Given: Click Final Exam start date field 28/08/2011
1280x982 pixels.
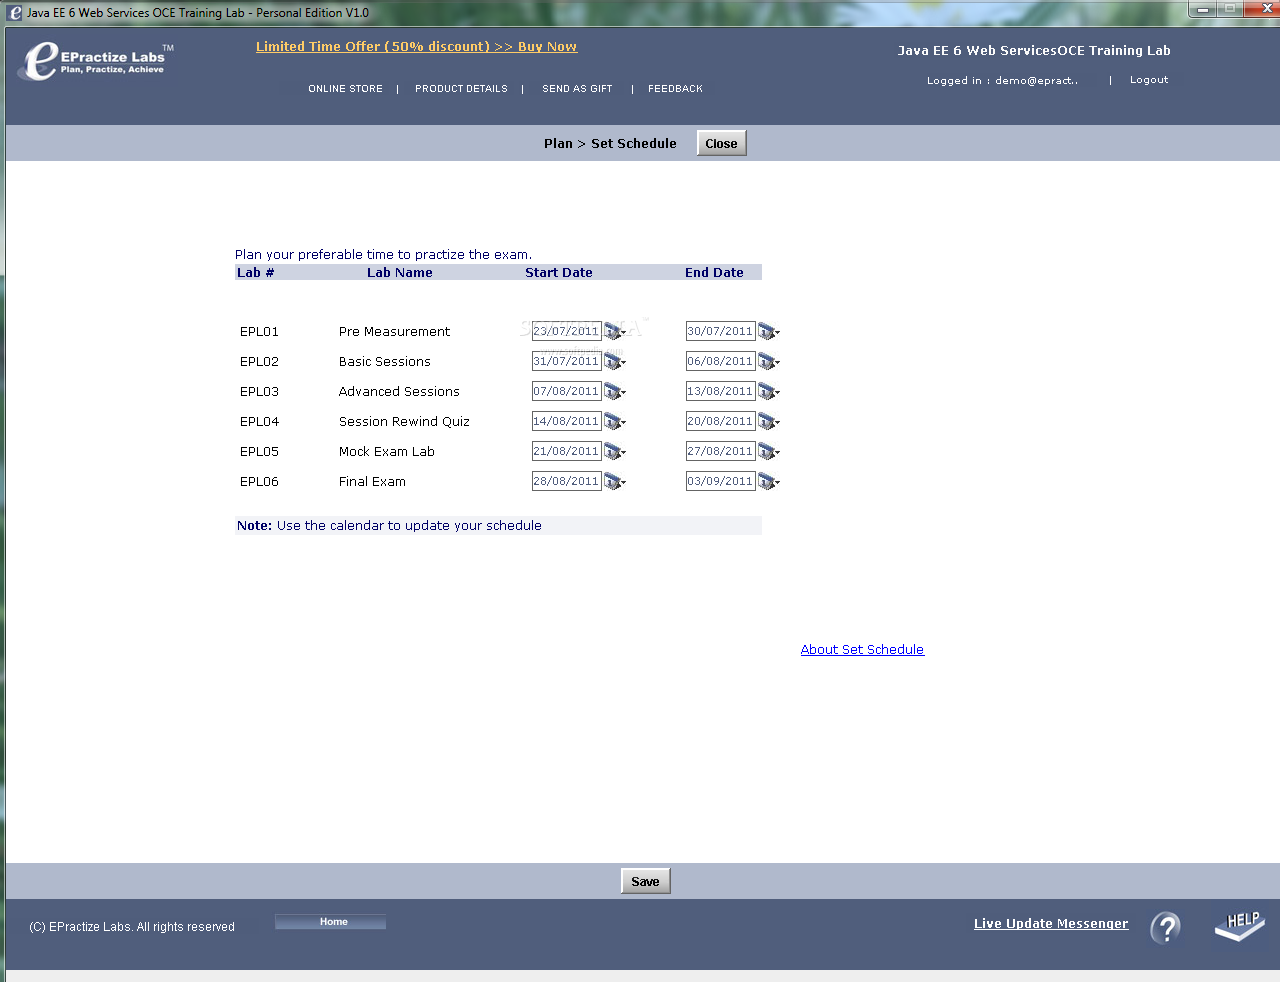Looking at the screenshot, I should pos(567,481).
